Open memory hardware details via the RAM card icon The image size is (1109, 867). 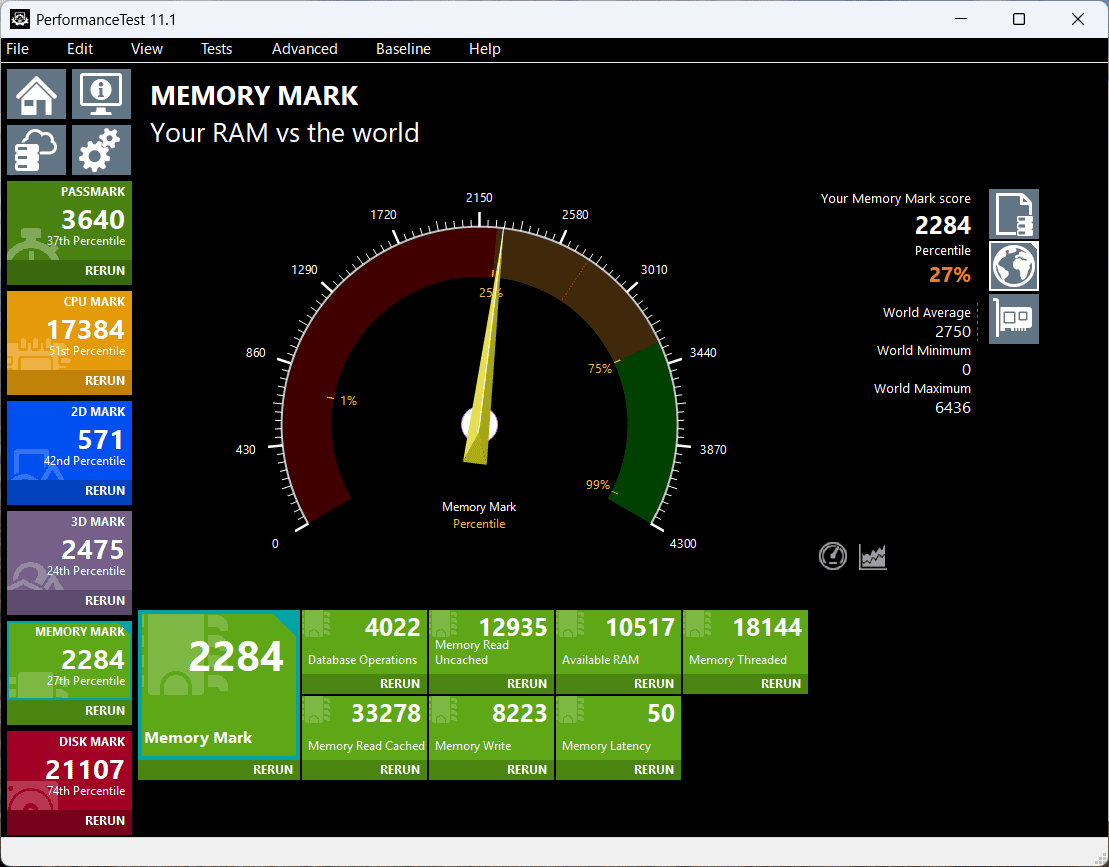(x=1013, y=318)
